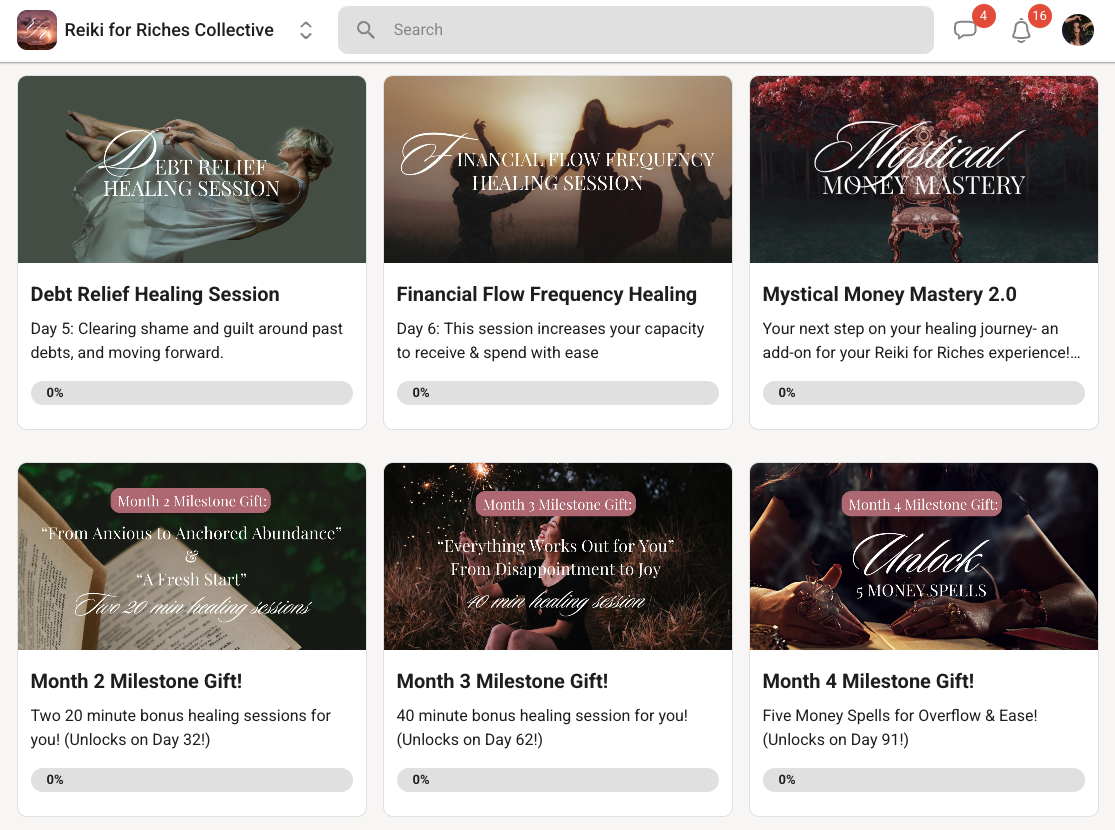Screen dimensions: 1115x830
Task: Open the Month 3 Milestone Gift! title
Action: 502,681
